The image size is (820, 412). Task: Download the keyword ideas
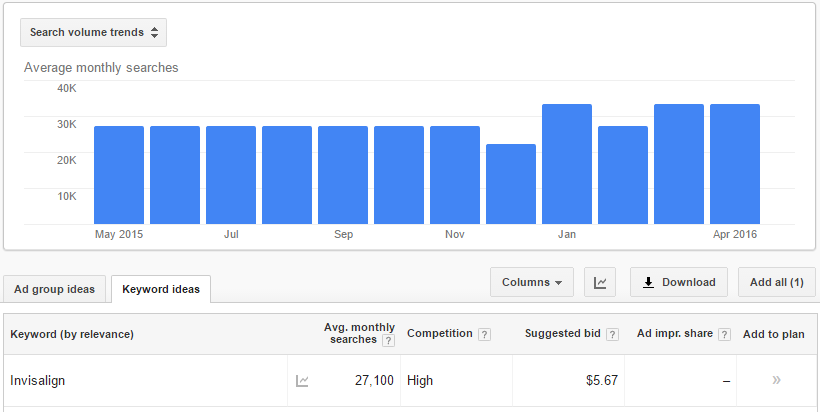[679, 282]
